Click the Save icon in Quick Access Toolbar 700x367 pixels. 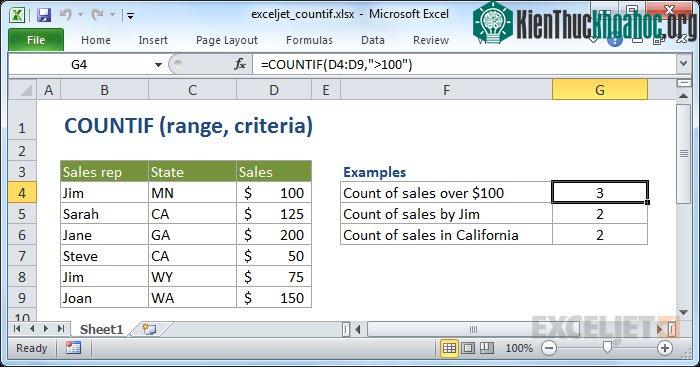pos(44,16)
